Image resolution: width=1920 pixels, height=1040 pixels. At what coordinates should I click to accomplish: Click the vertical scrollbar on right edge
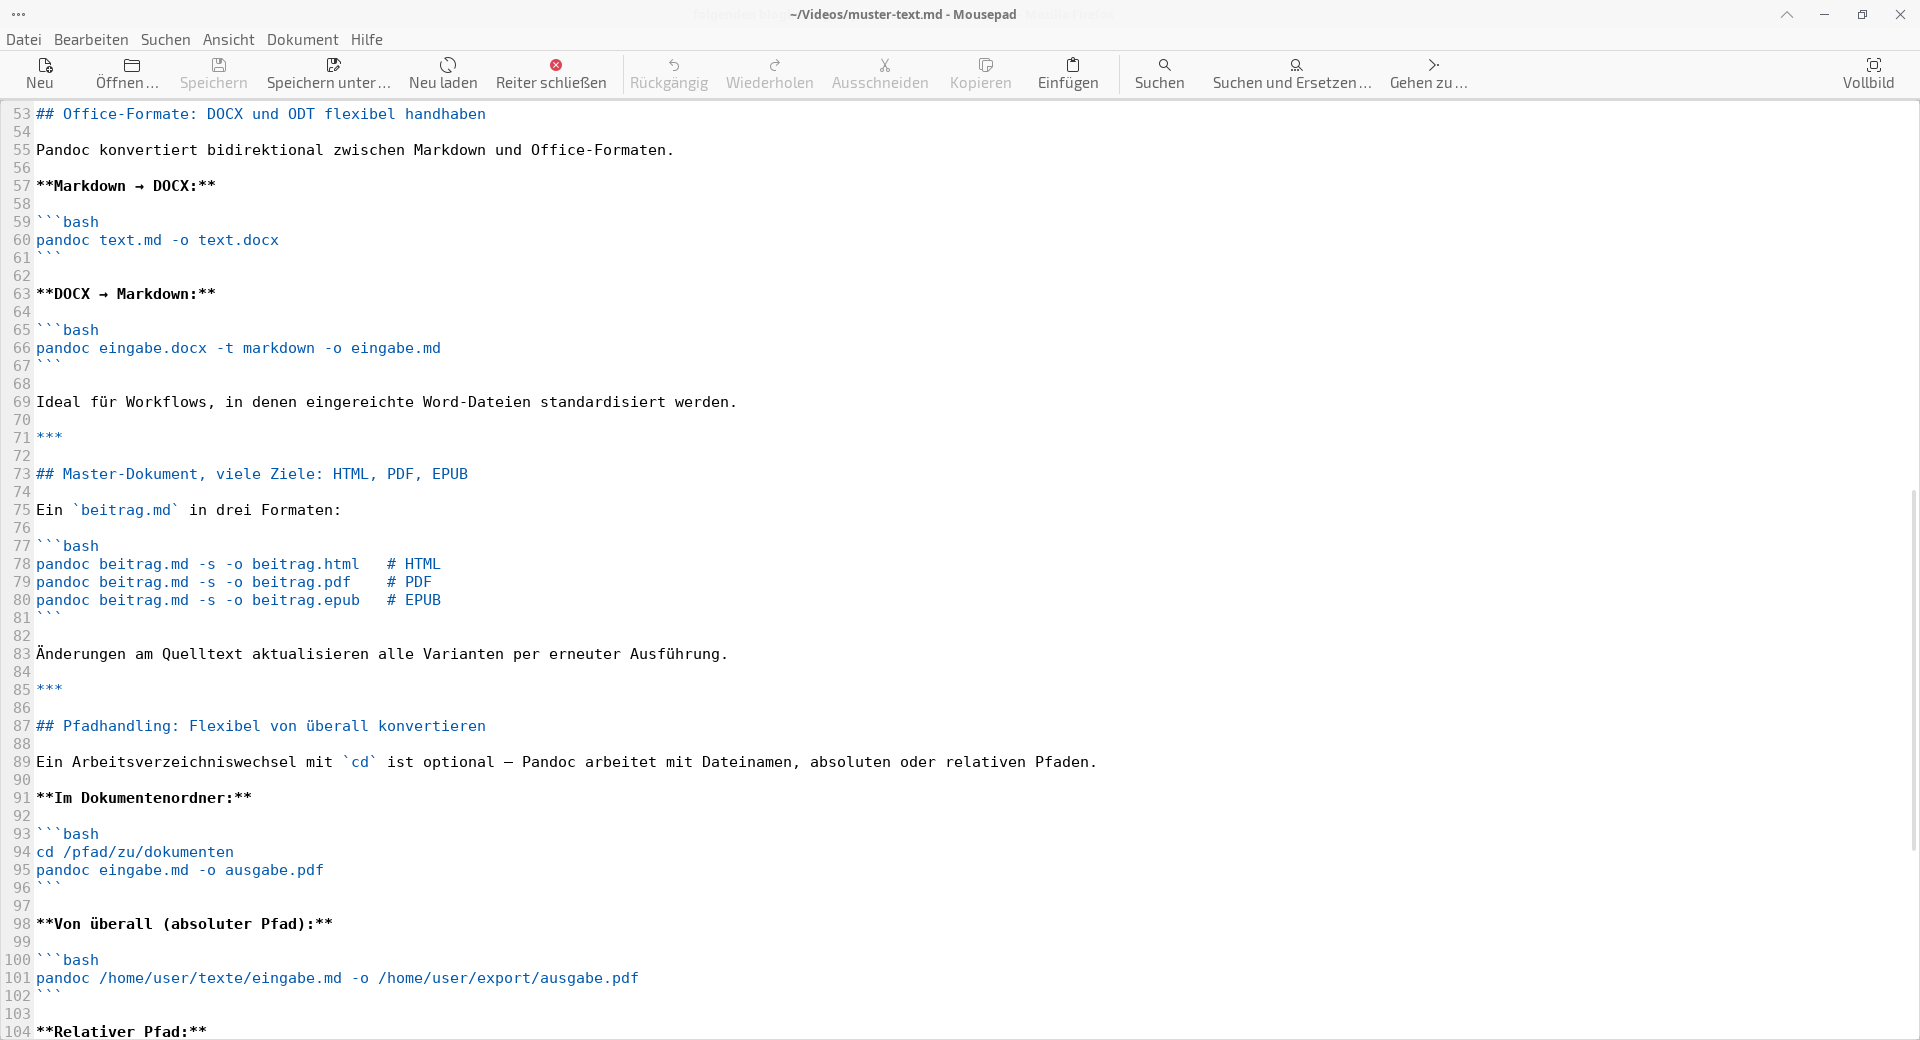(1914, 670)
